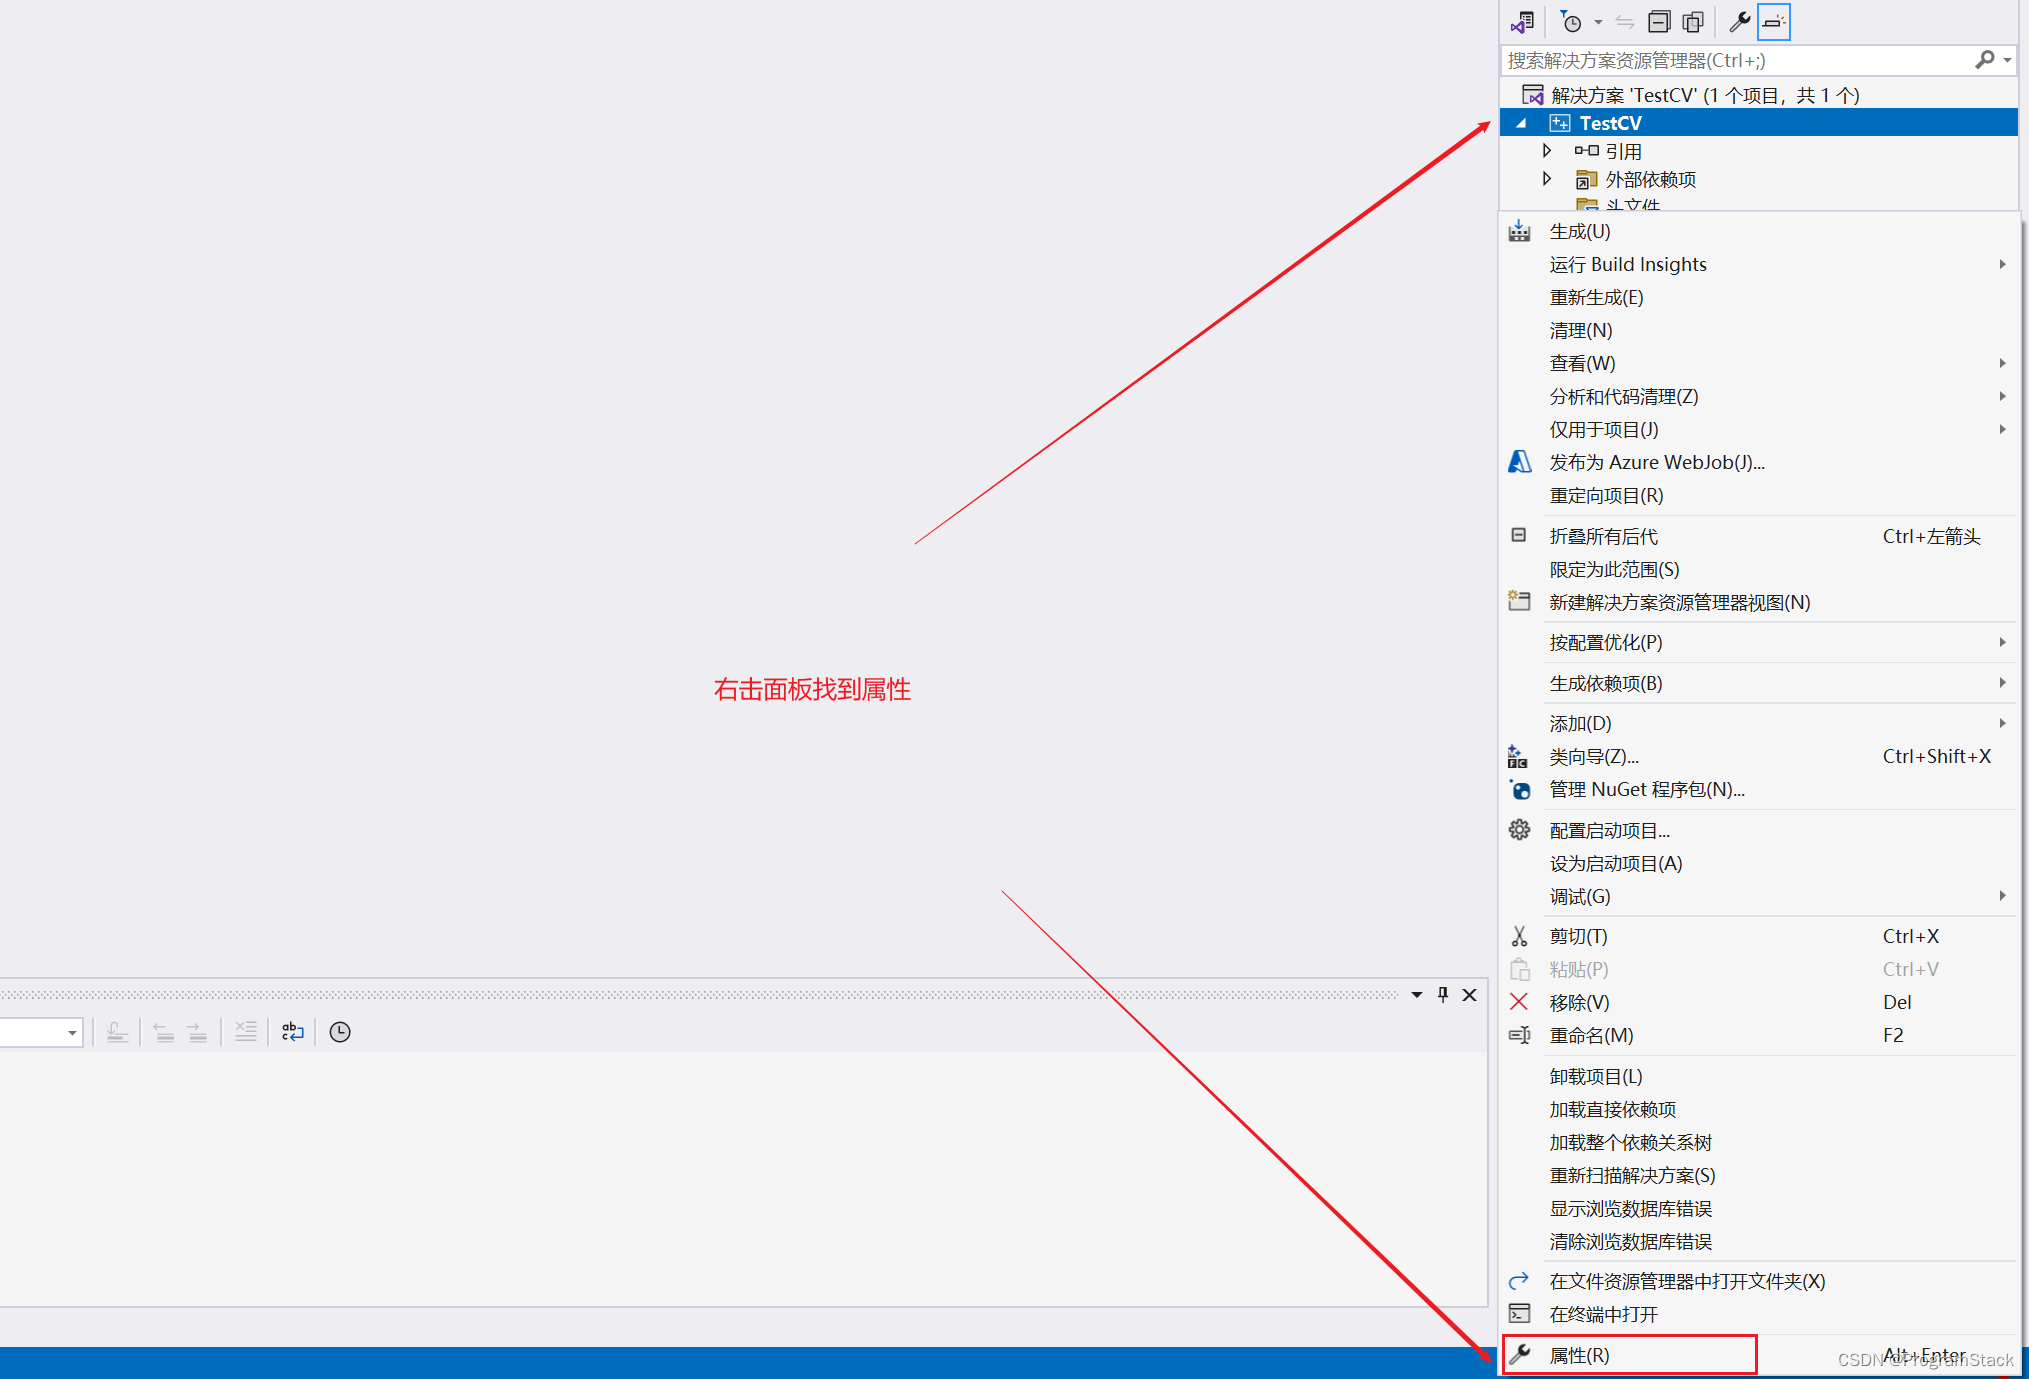This screenshot has height=1379, width=2029.
Task: Choose 限定为此范围(S)
Action: pyautogui.click(x=1759, y=569)
